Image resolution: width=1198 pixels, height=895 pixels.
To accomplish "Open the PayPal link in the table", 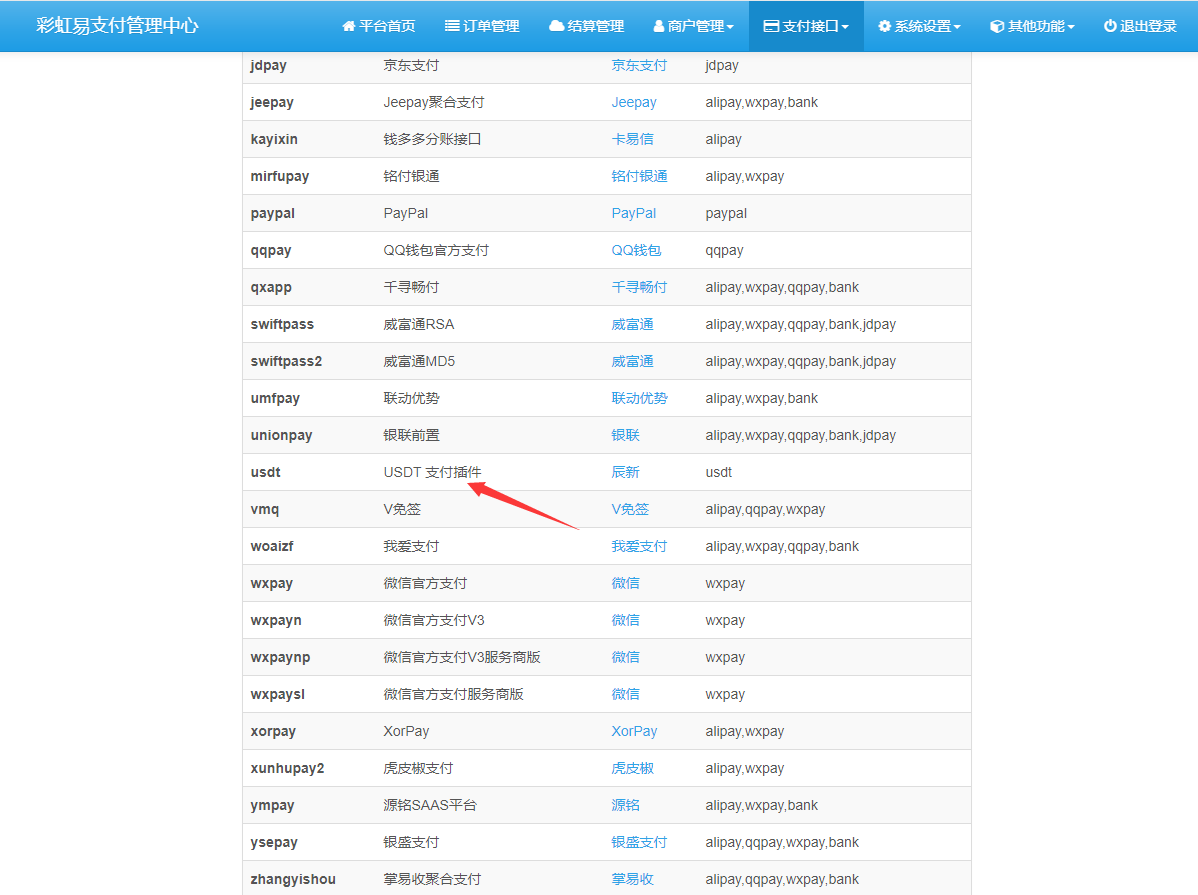I will 634,213.
